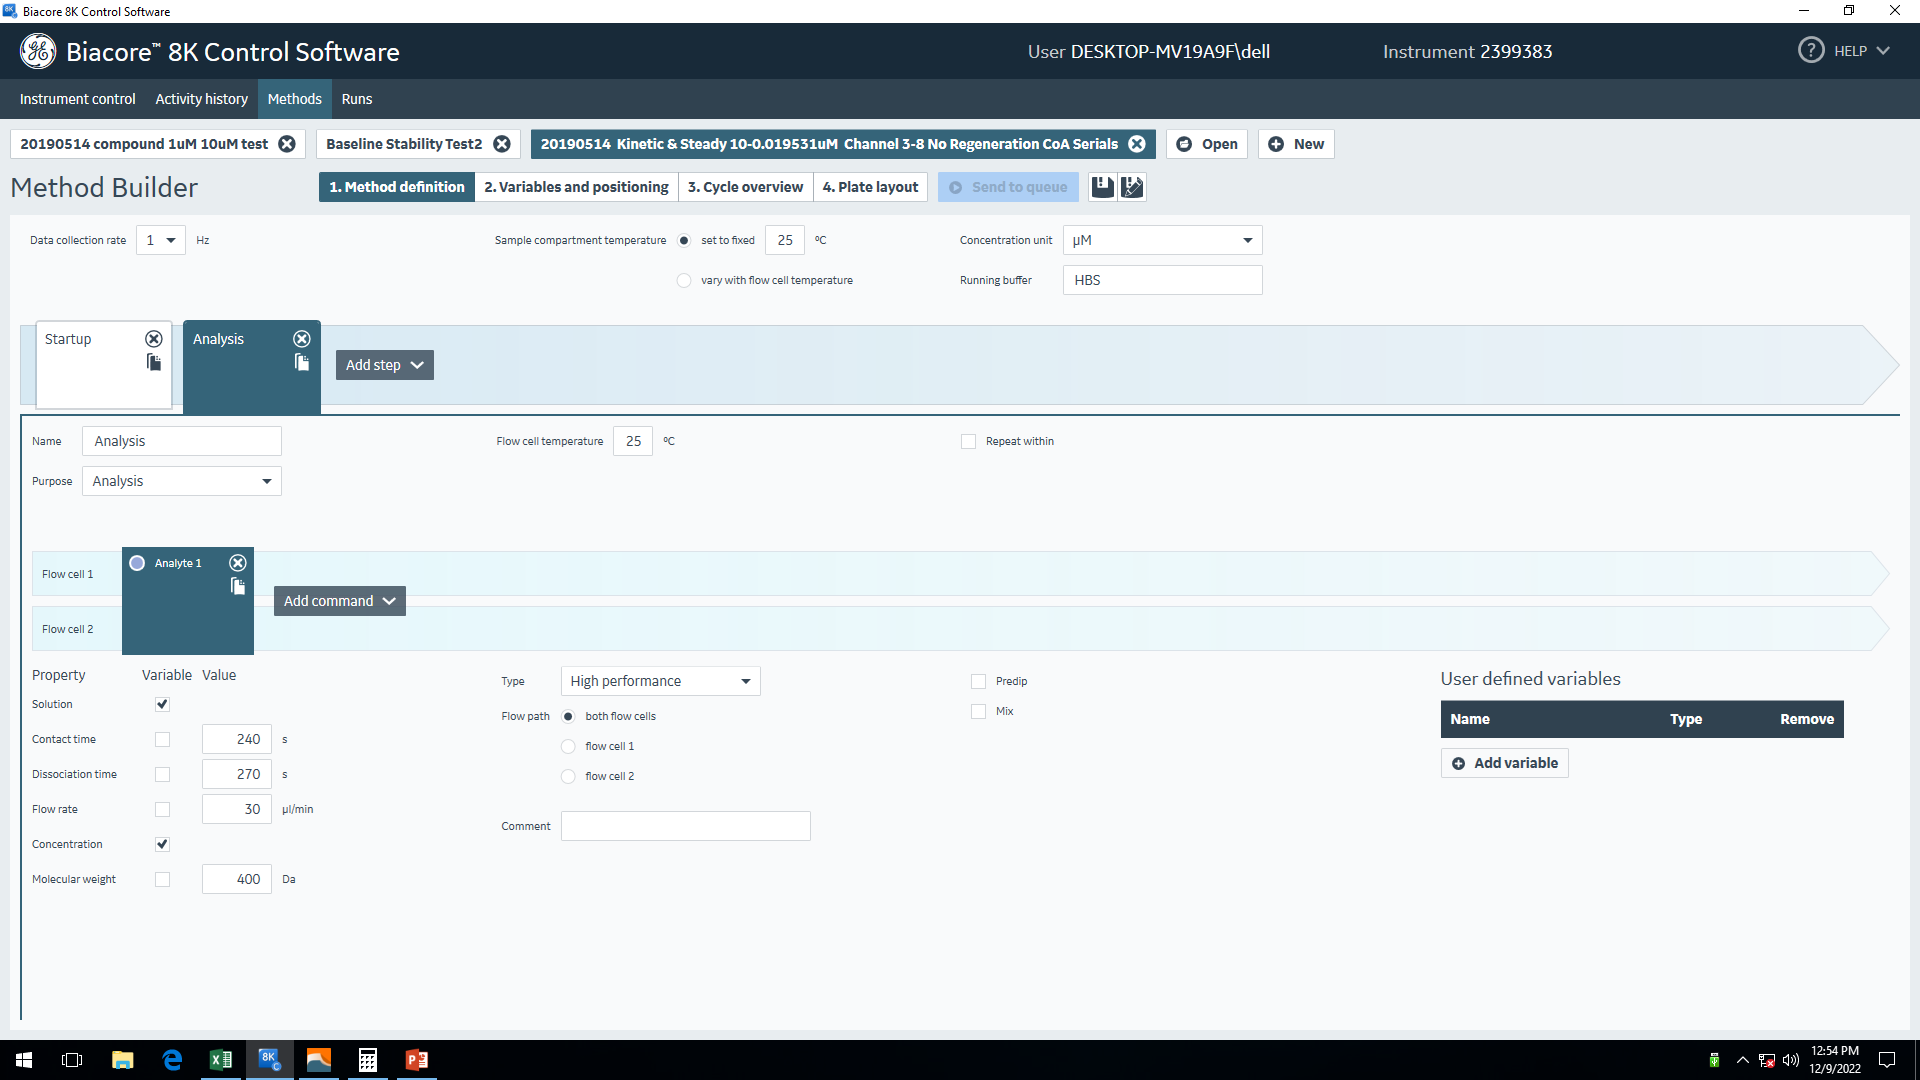The width and height of the screenshot is (1920, 1080).
Task: Expand the High performance Type dropdown
Action: coord(660,681)
